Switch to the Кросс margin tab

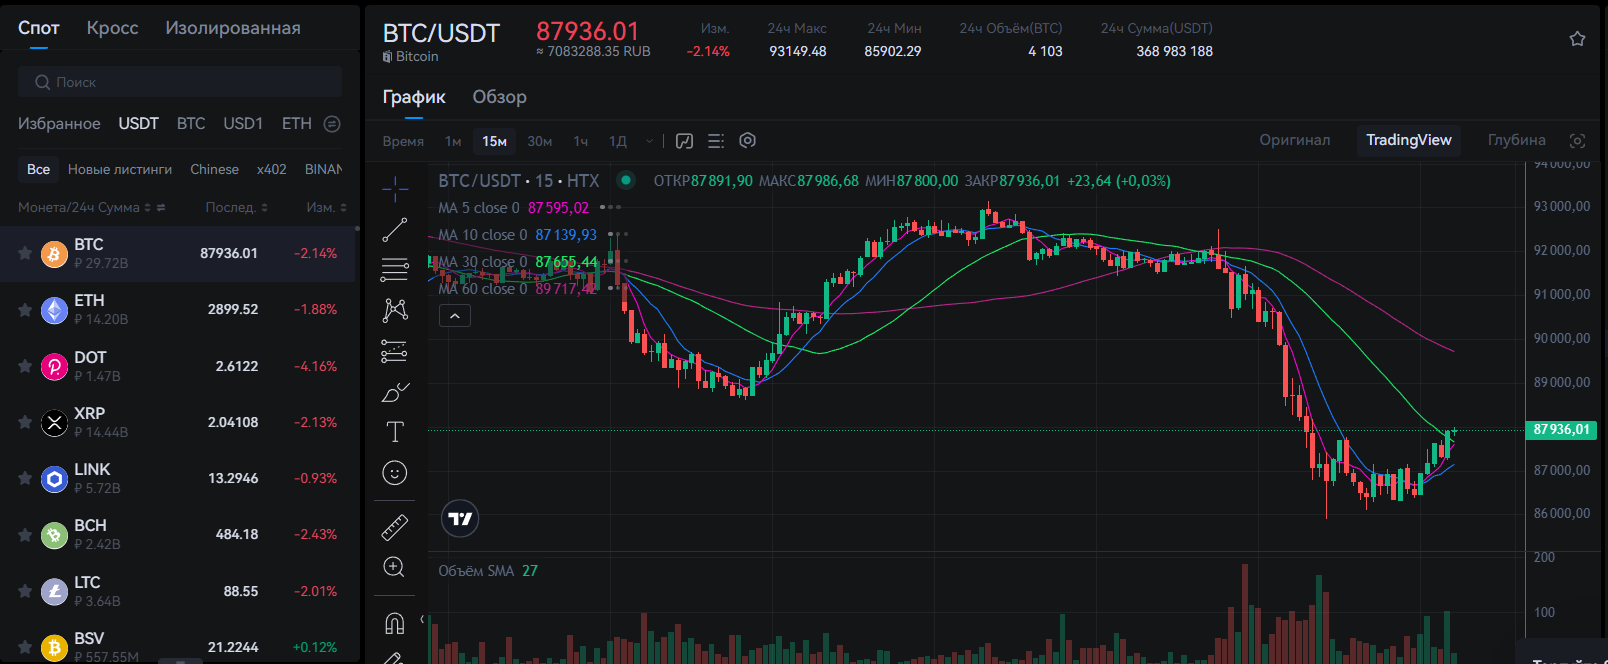(112, 28)
